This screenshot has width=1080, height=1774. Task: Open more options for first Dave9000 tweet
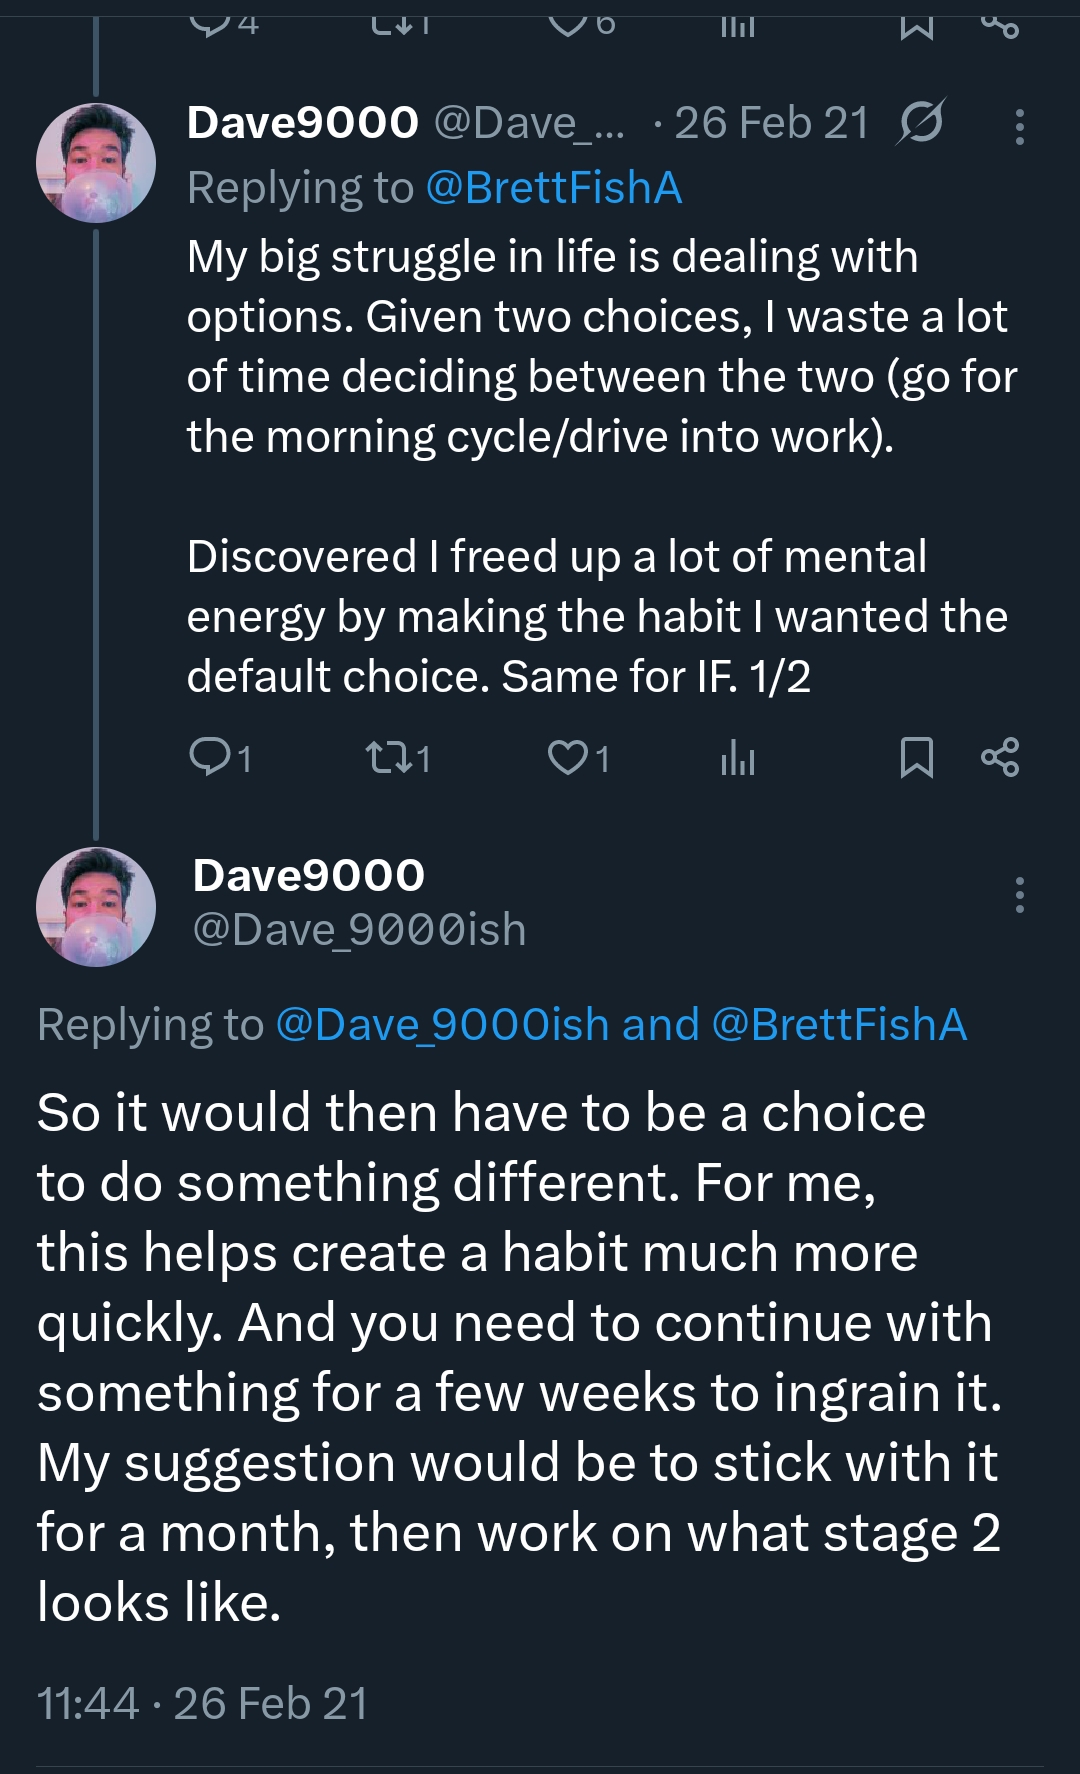(x=1019, y=127)
